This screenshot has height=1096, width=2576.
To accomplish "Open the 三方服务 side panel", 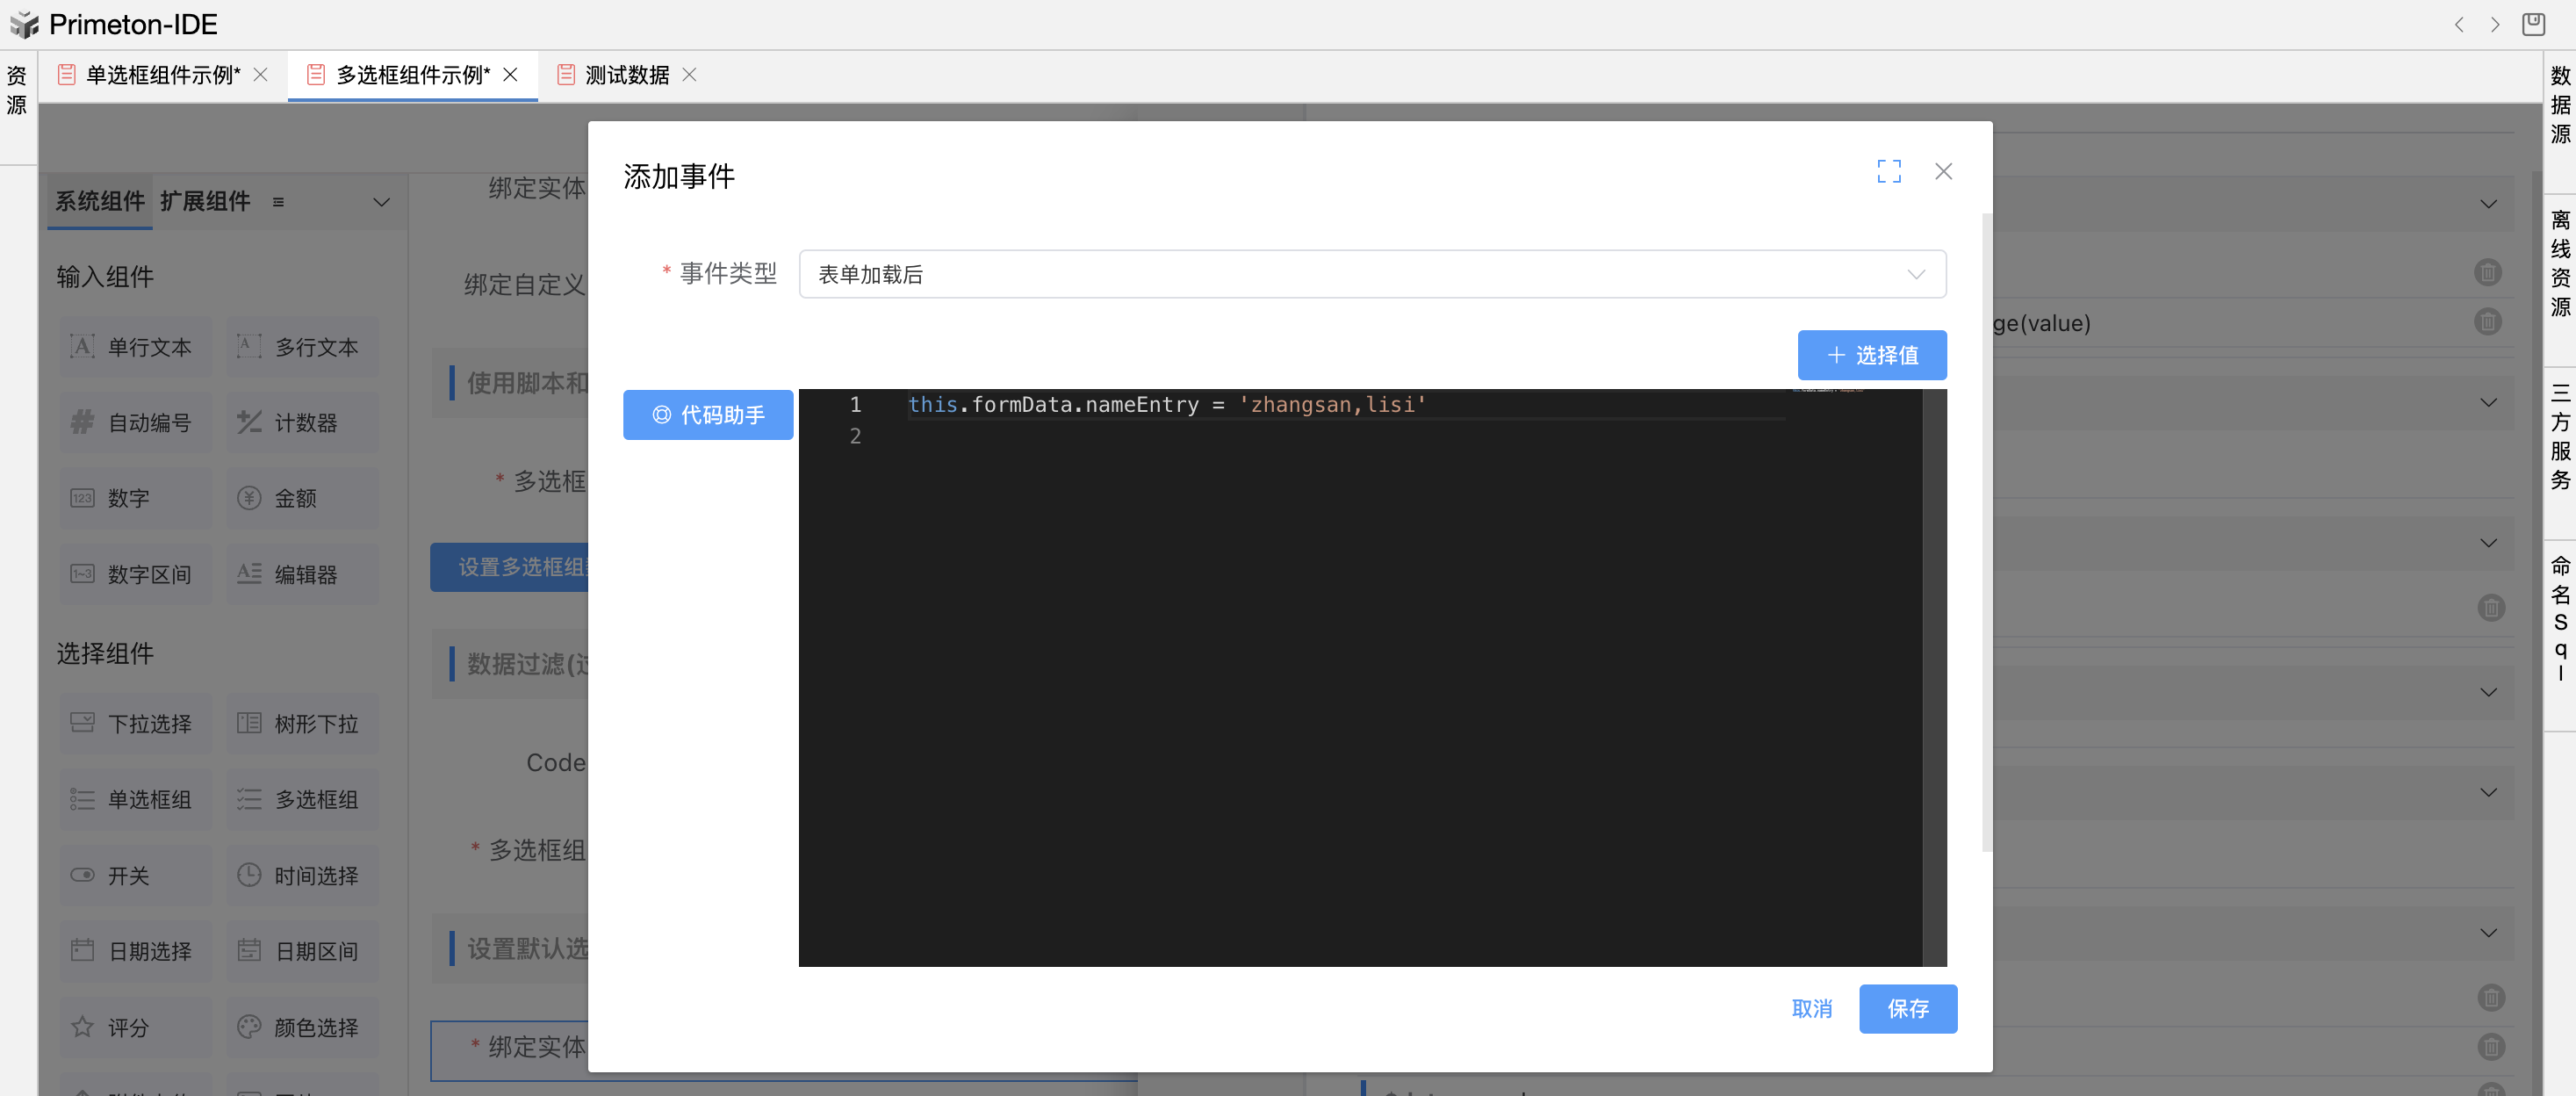I will [2559, 436].
